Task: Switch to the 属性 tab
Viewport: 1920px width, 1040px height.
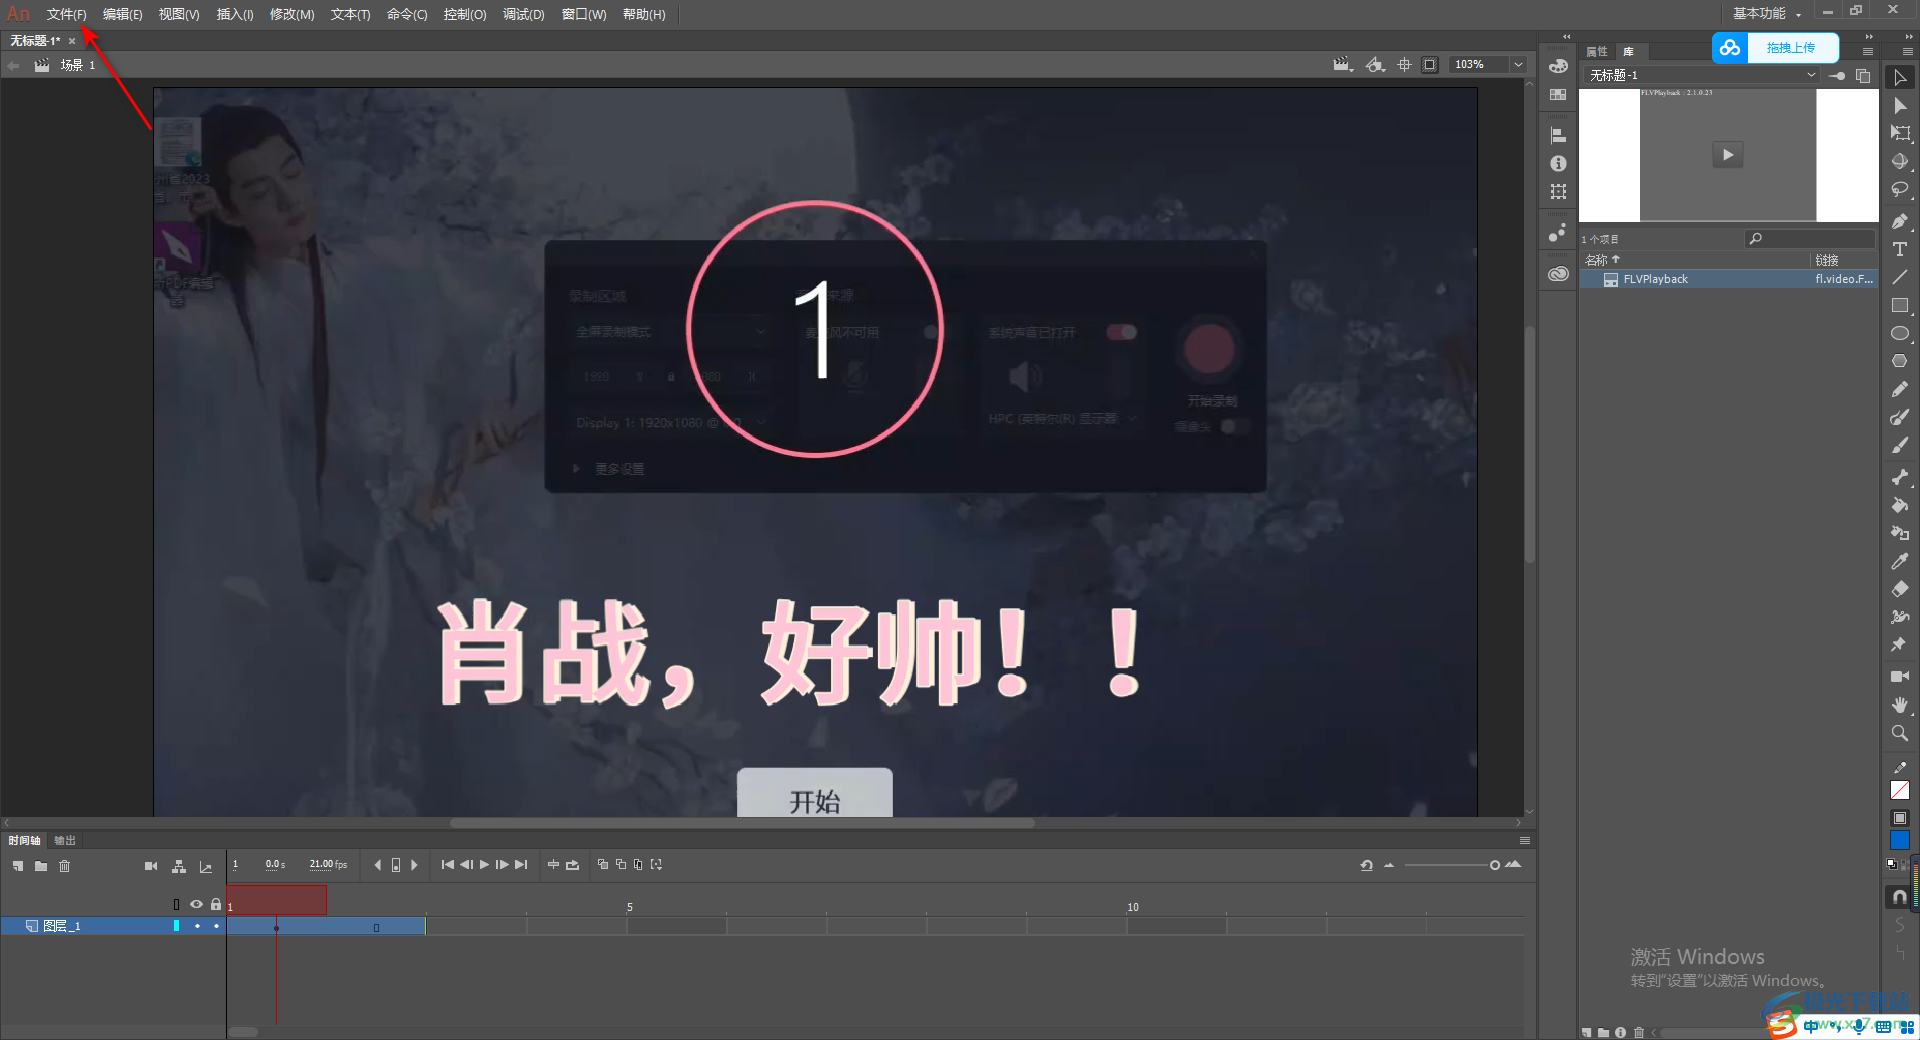Action: pos(1597,51)
